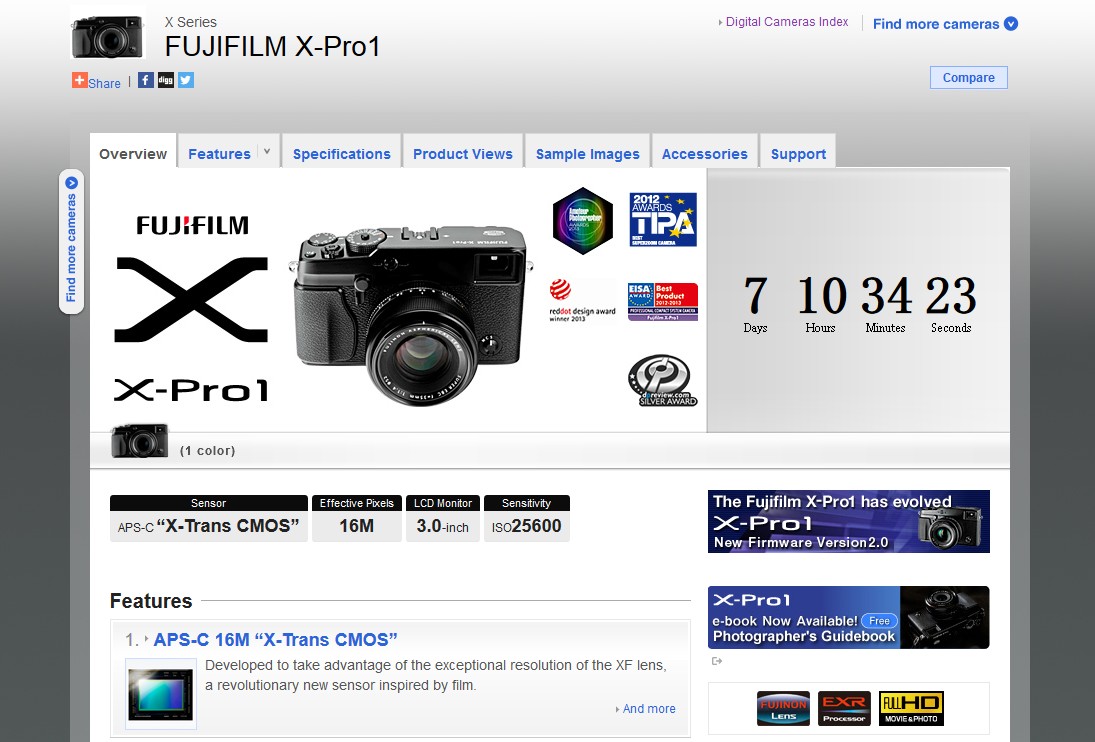Click the Features section heading
The height and width of the screenshot is (742, 1095).
pos(151,601)
